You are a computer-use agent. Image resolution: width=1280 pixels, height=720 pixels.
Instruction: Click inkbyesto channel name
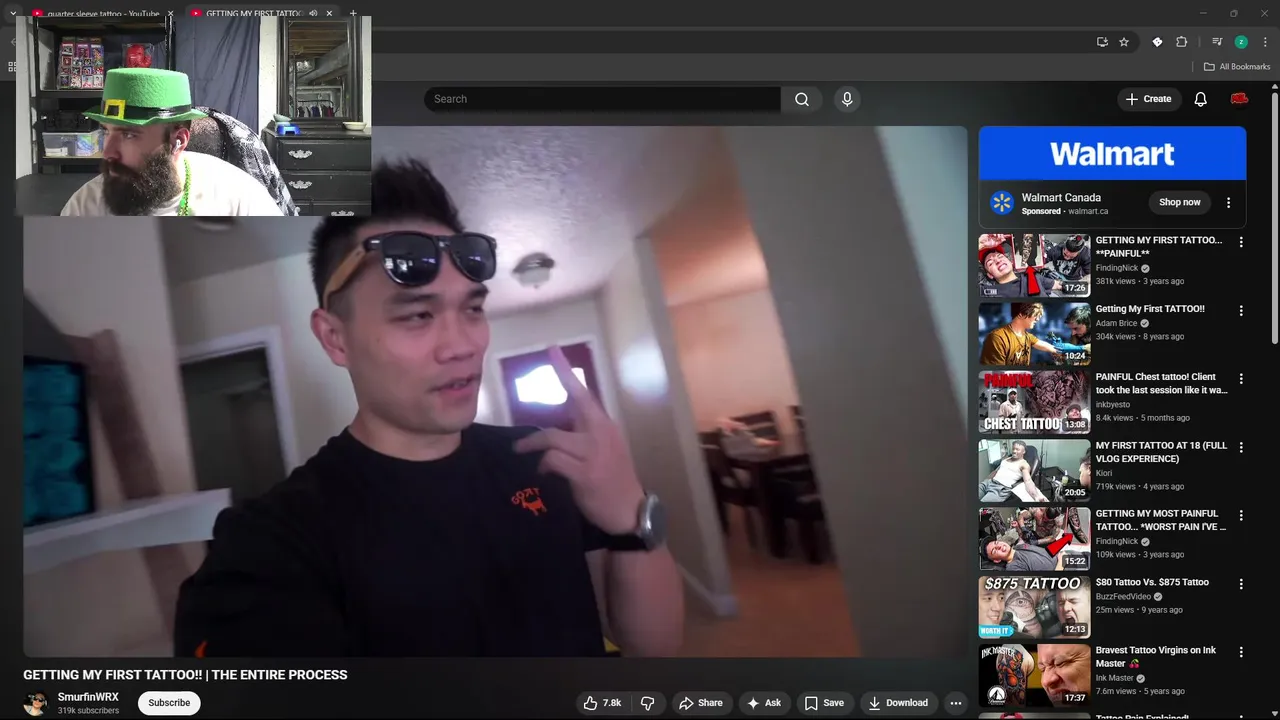(x=1115, y=404)
